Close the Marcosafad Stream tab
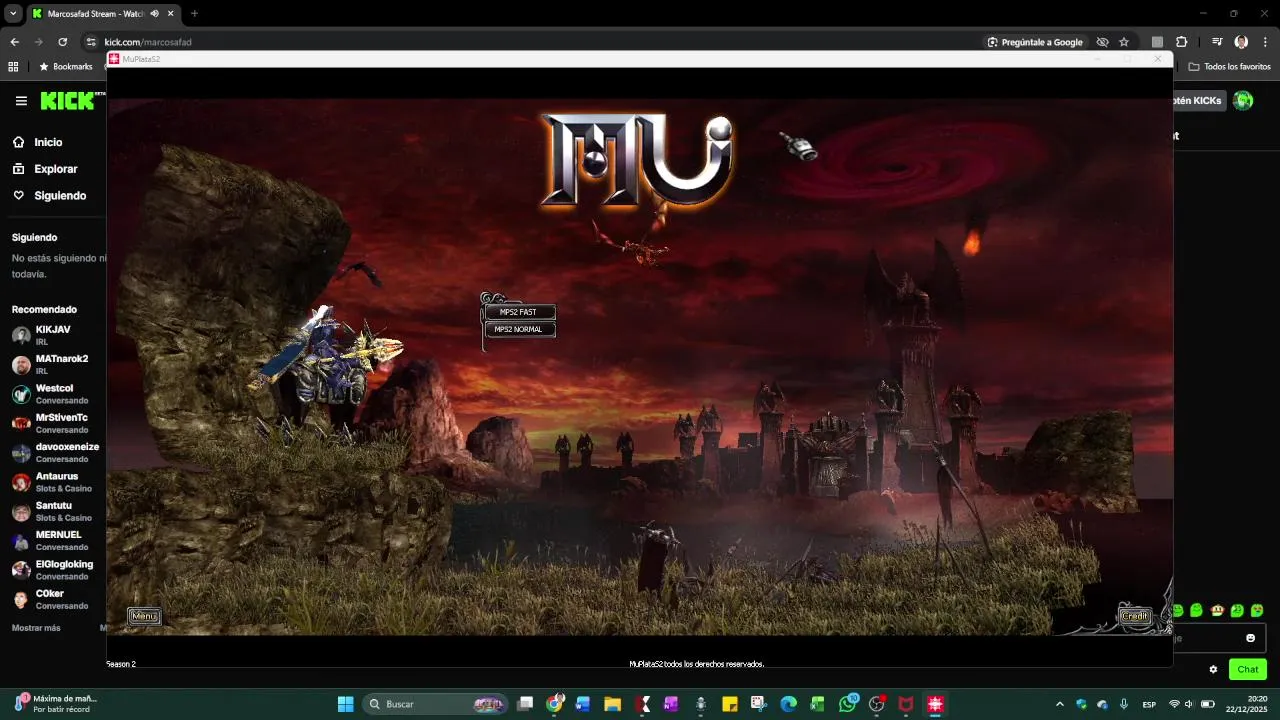The image size is (1280, 720). click(170, 14)
